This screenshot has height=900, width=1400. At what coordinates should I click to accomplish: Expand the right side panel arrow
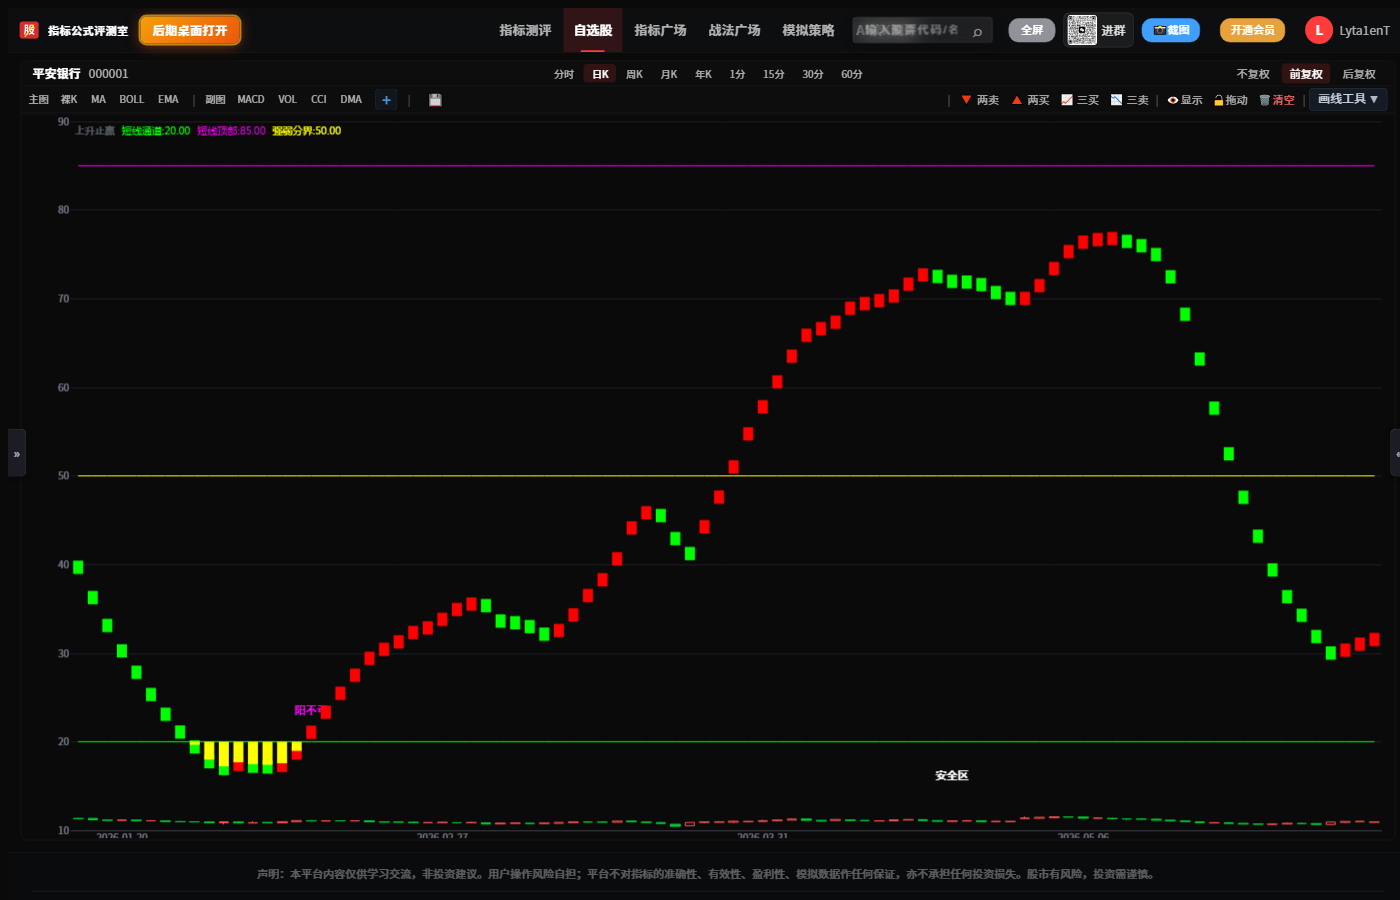click(x=1395, y=453)
